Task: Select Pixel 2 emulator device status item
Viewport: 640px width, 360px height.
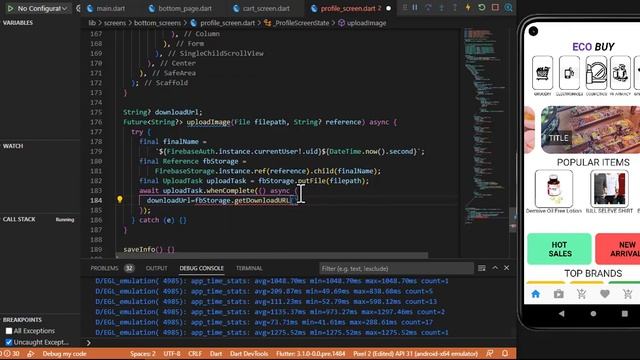Action: tap(416, 354)
